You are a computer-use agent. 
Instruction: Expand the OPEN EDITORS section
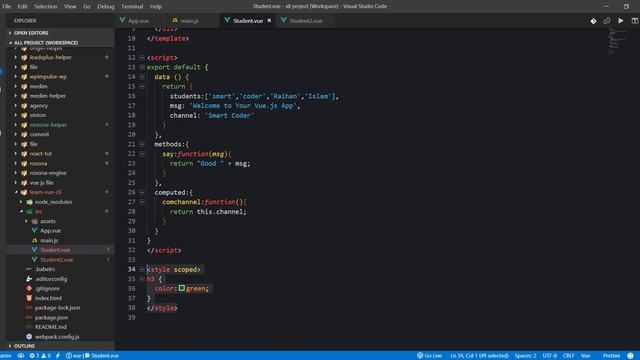pos(10,33)
